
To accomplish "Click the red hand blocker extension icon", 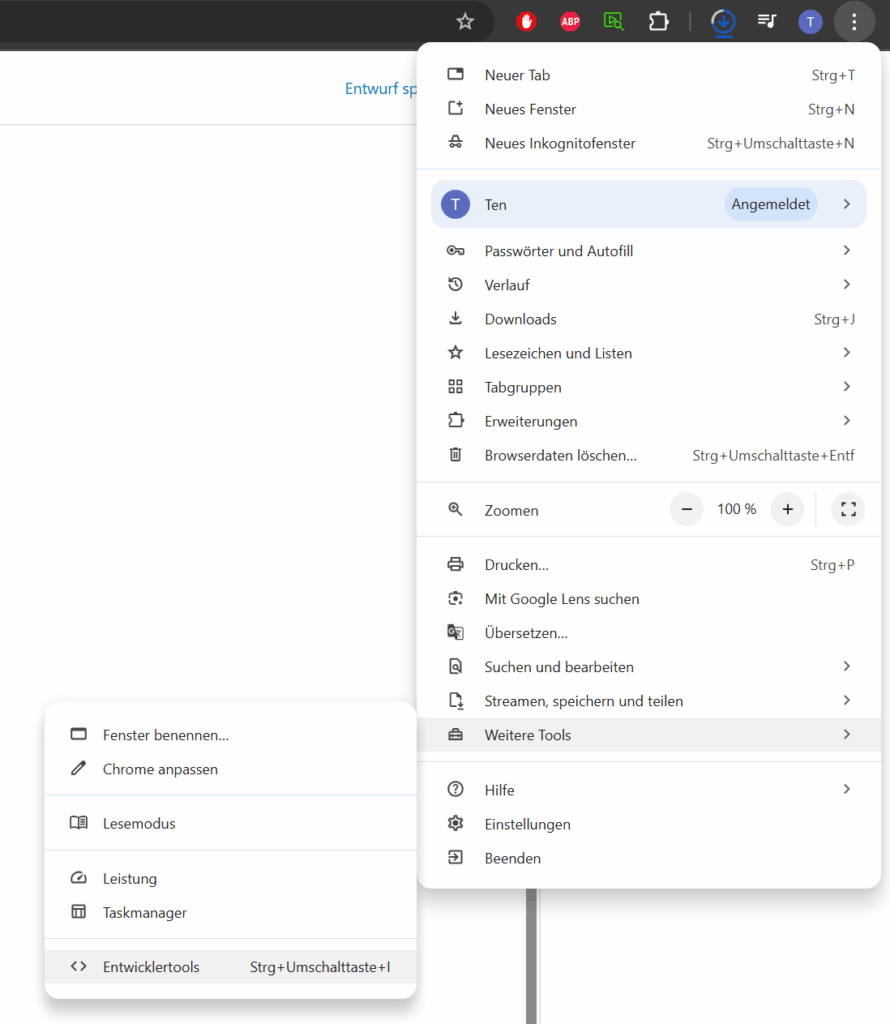I will point(526,22).
